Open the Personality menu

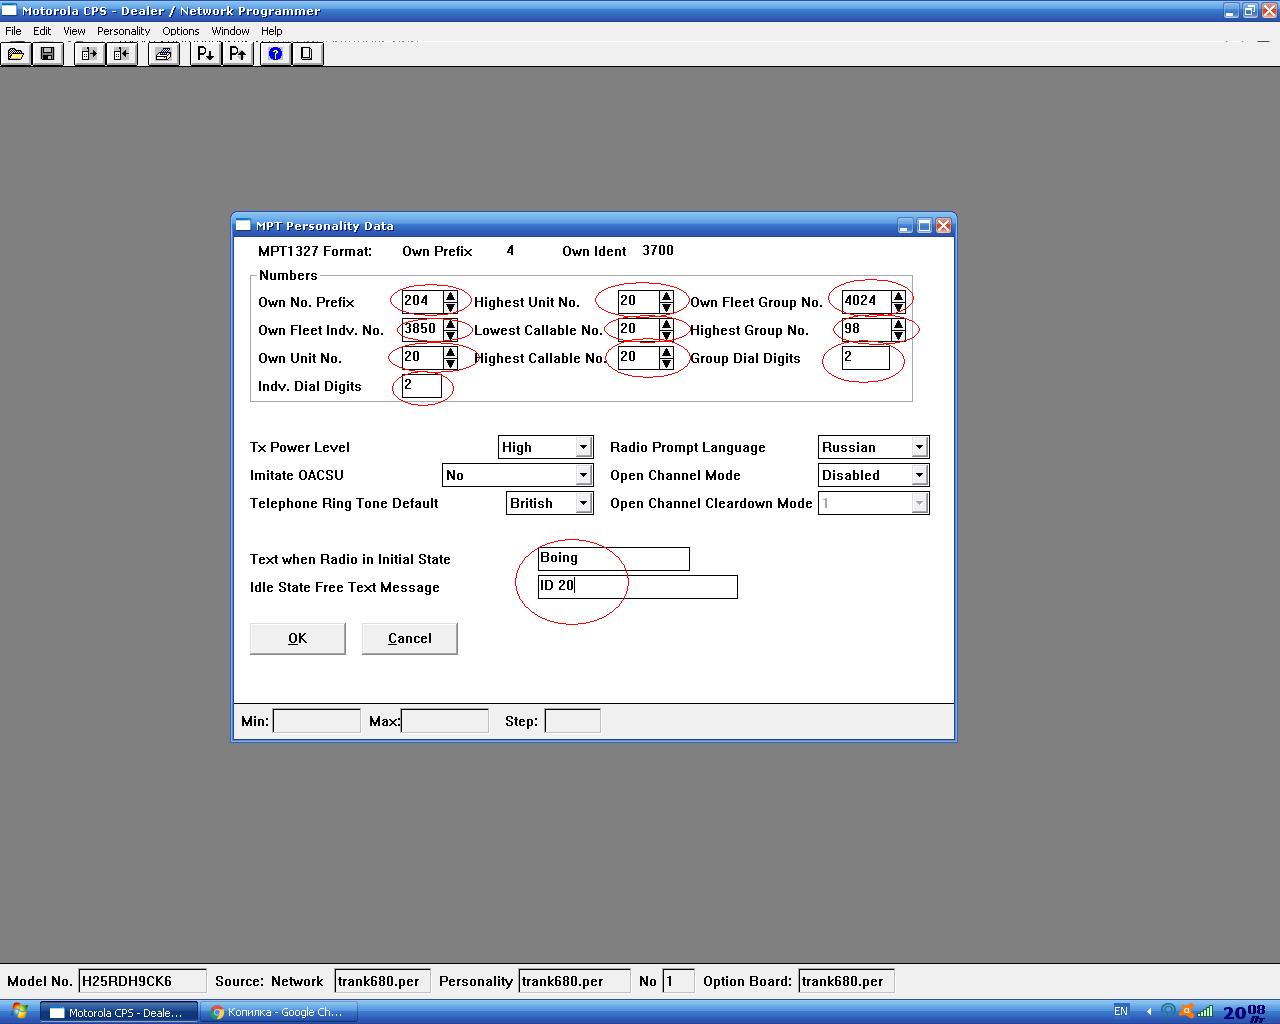click(124, 31)
